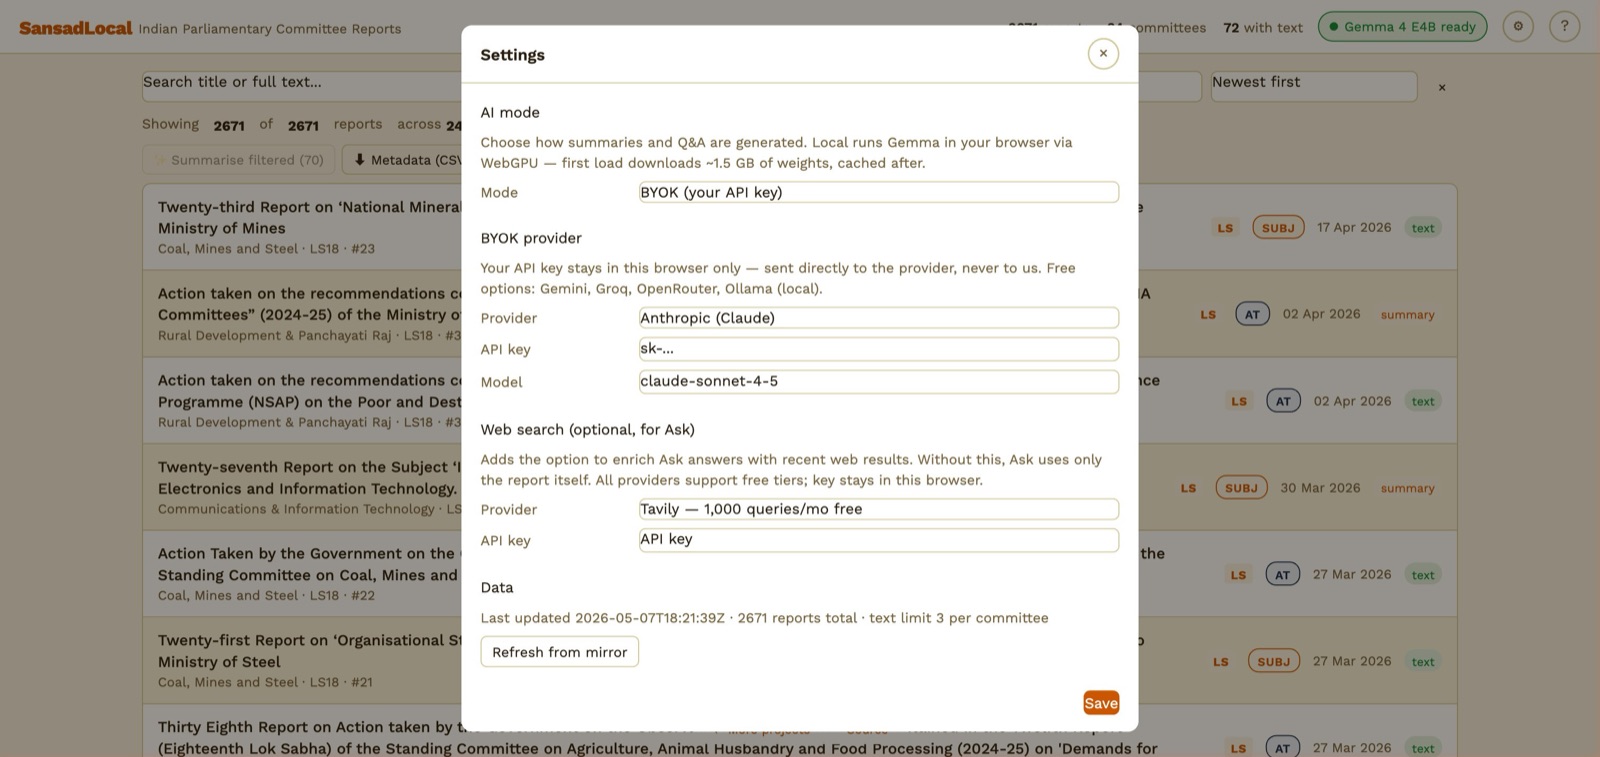The height and width of the screenshot is (757, 1600).
Task: Focus the web search API key field
Action: click(x=879, y=540)
